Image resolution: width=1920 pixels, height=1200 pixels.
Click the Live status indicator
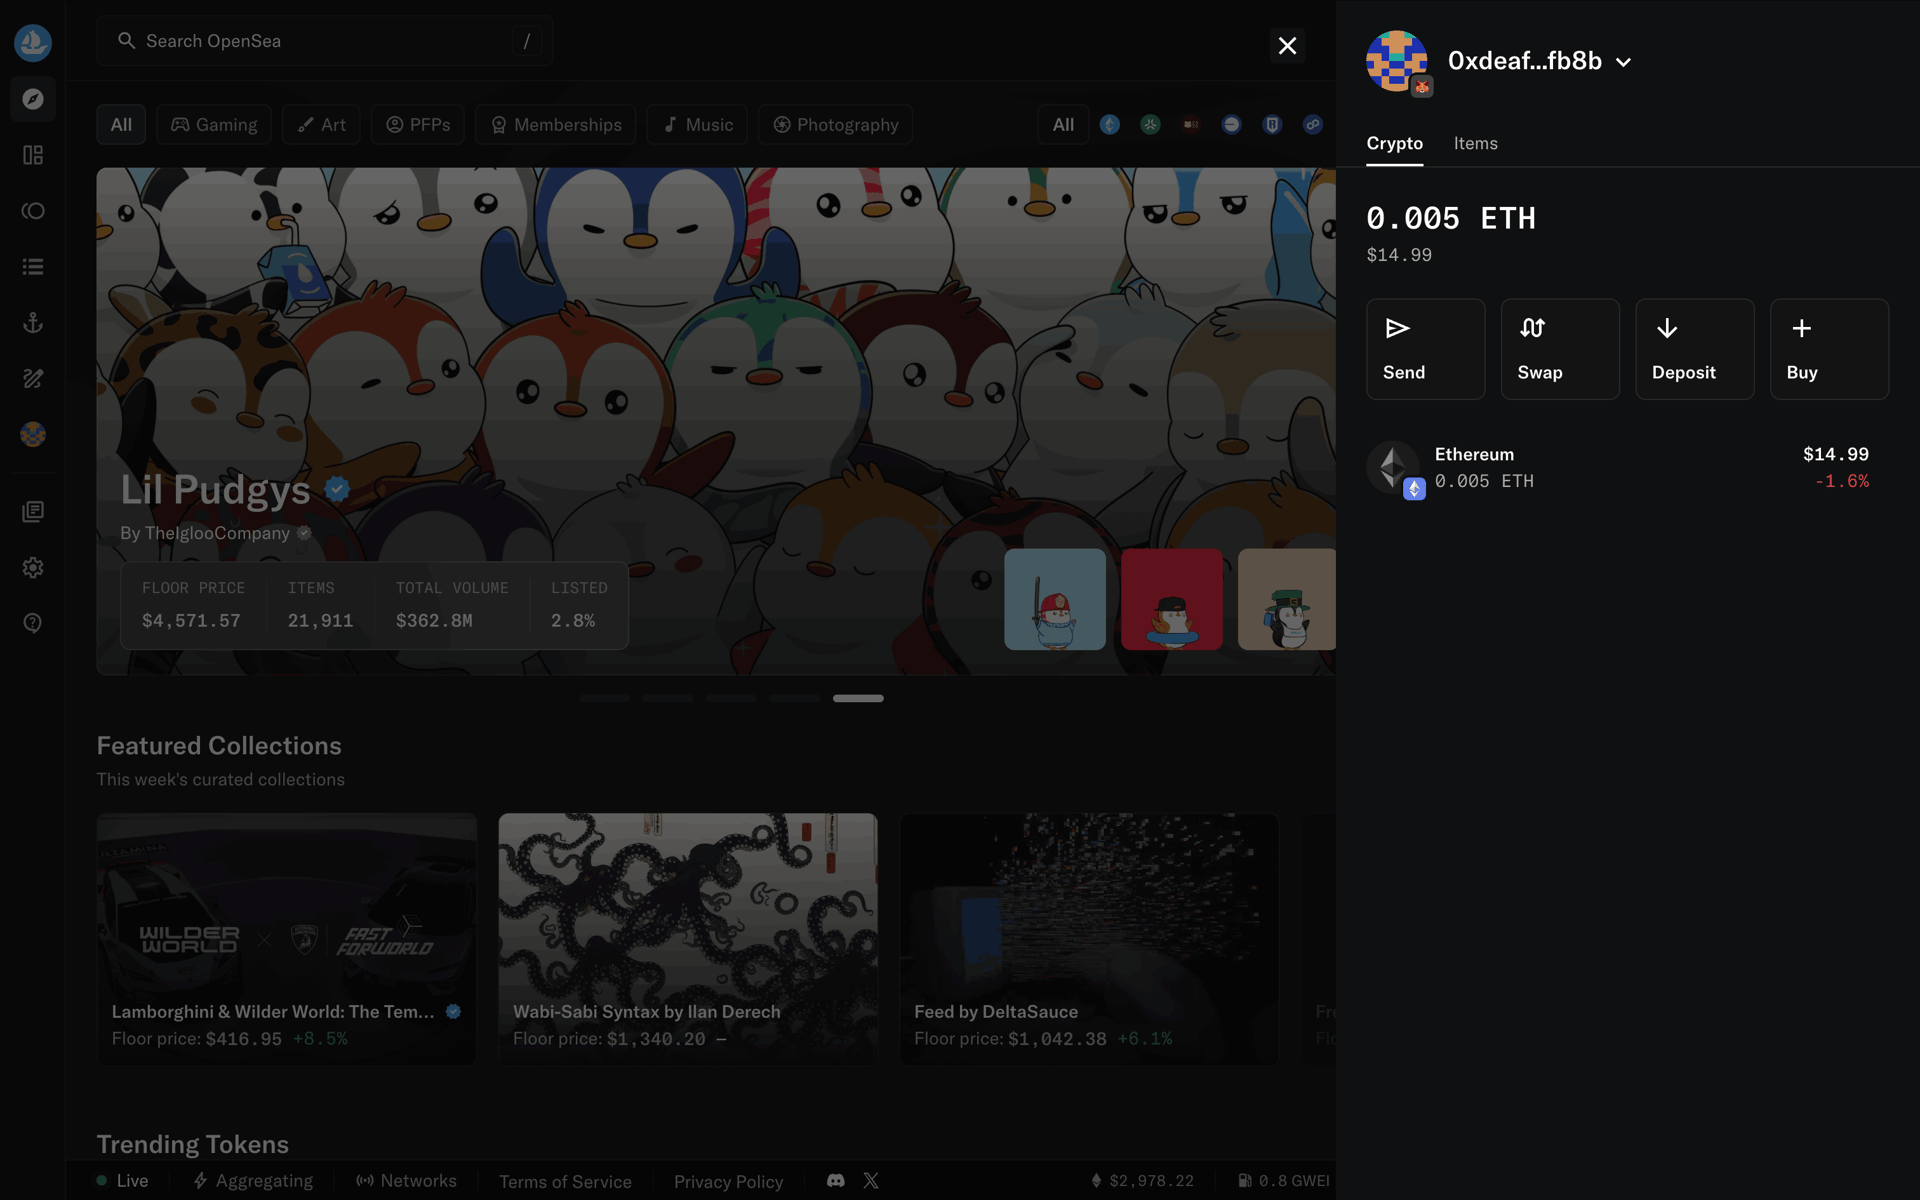122,1181
